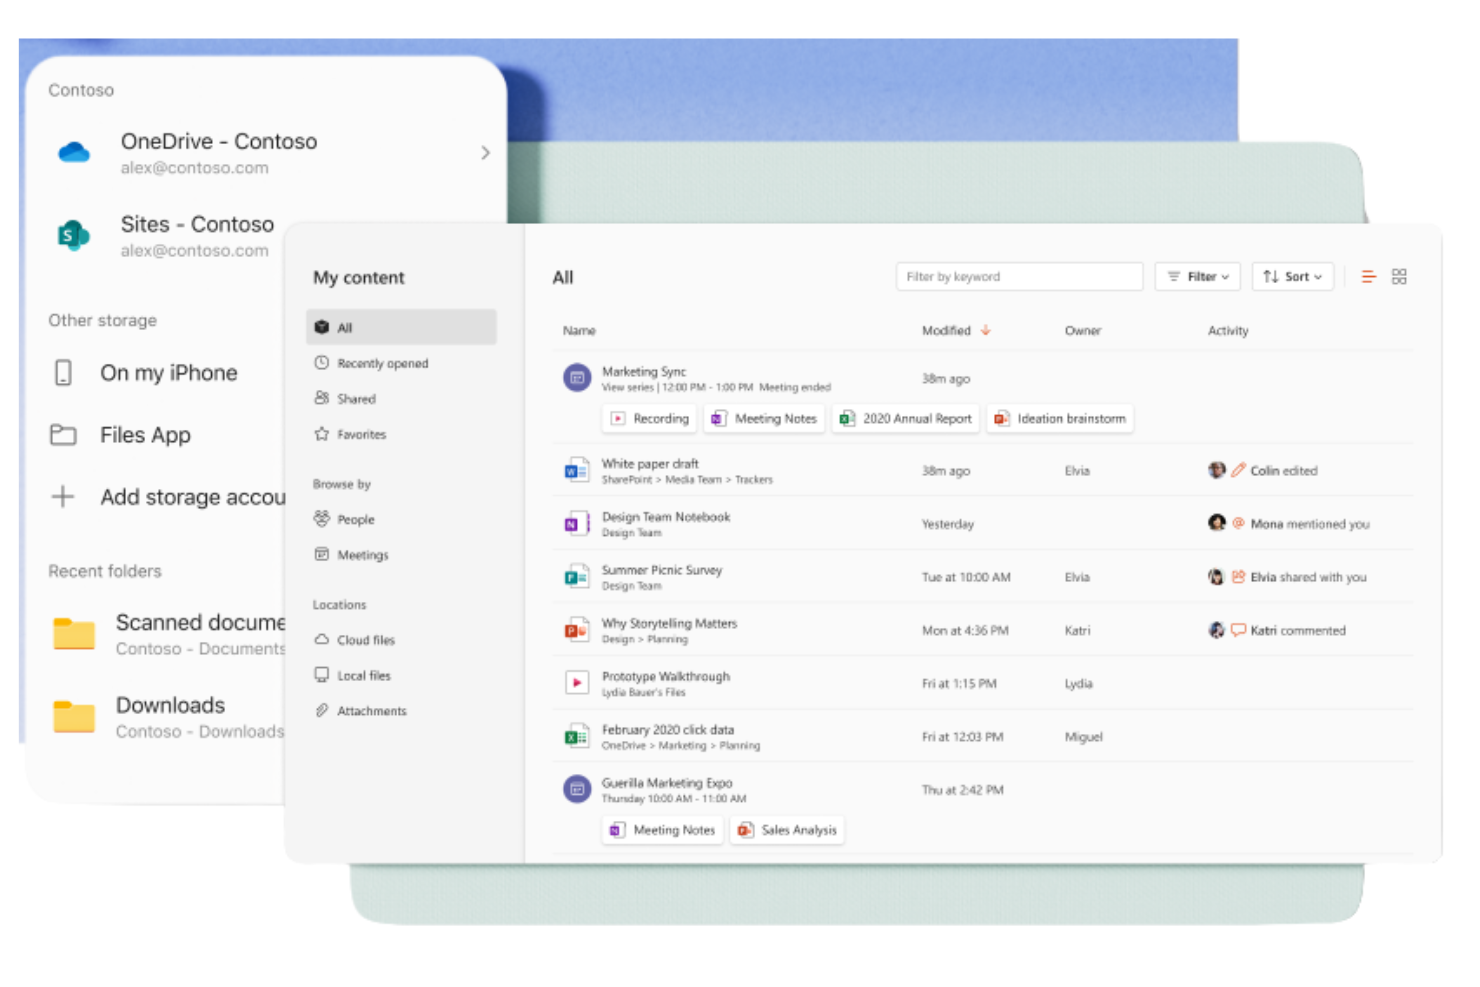Browse files by People
The image size is (1480, 987).
pos(356,519)
